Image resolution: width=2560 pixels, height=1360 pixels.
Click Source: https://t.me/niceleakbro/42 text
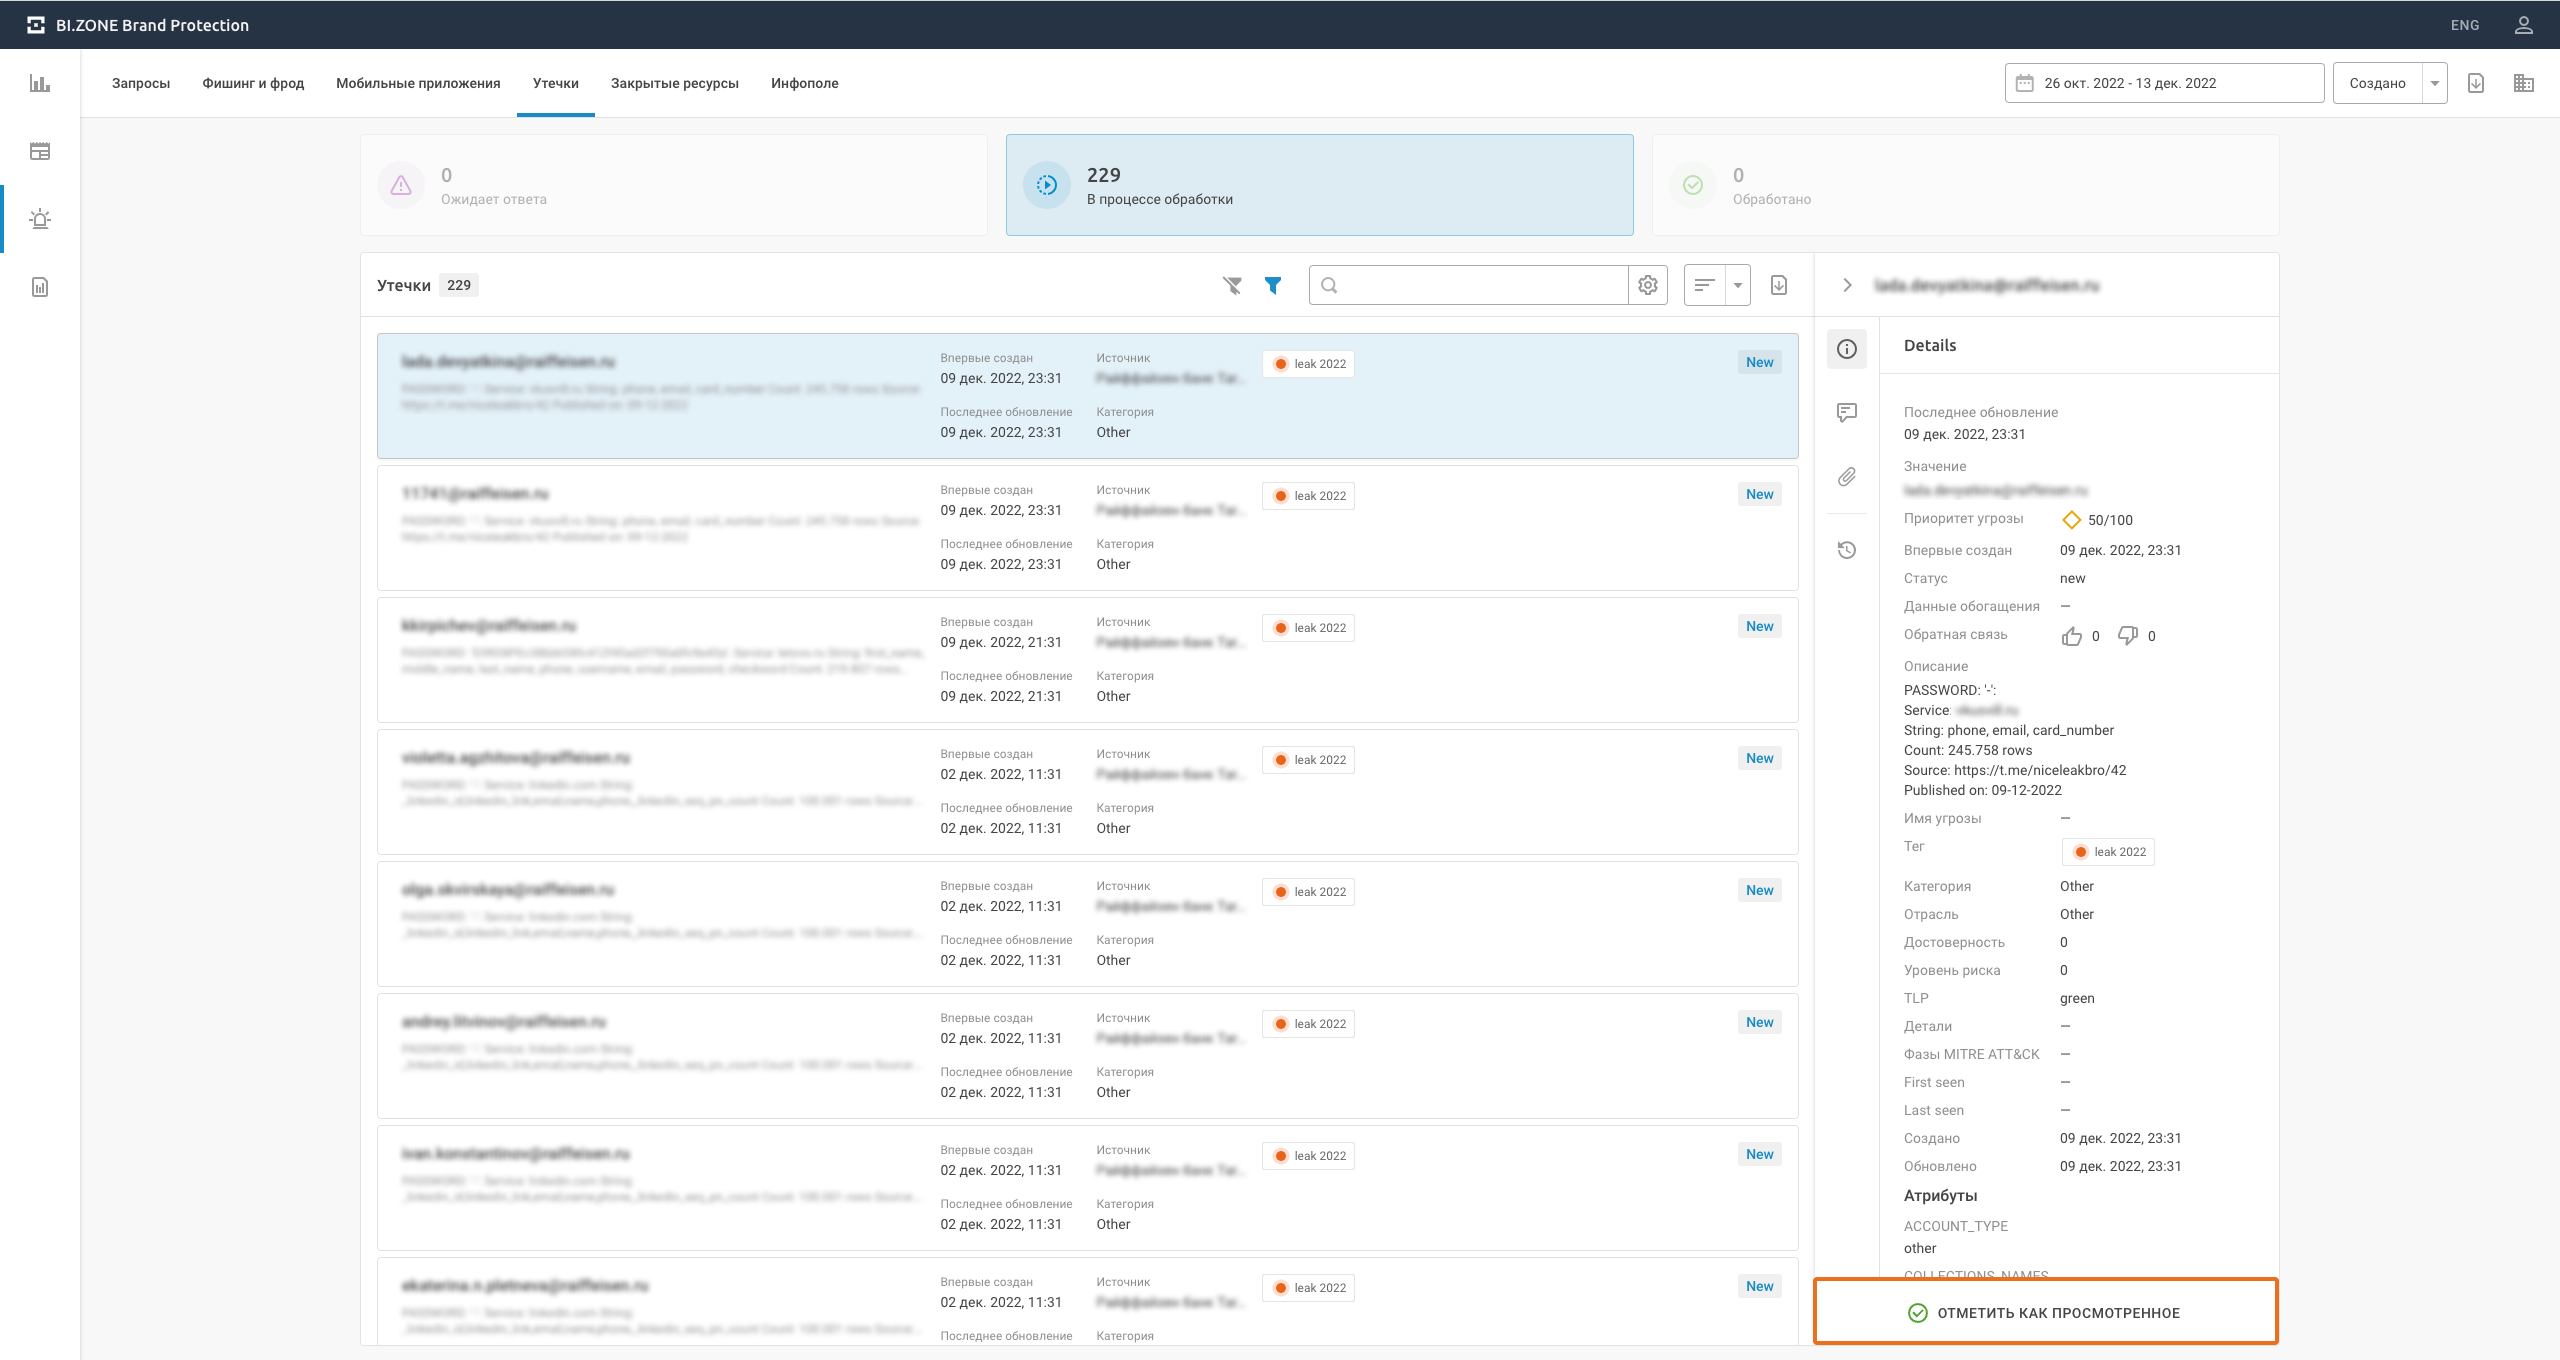pos(2015,770)
